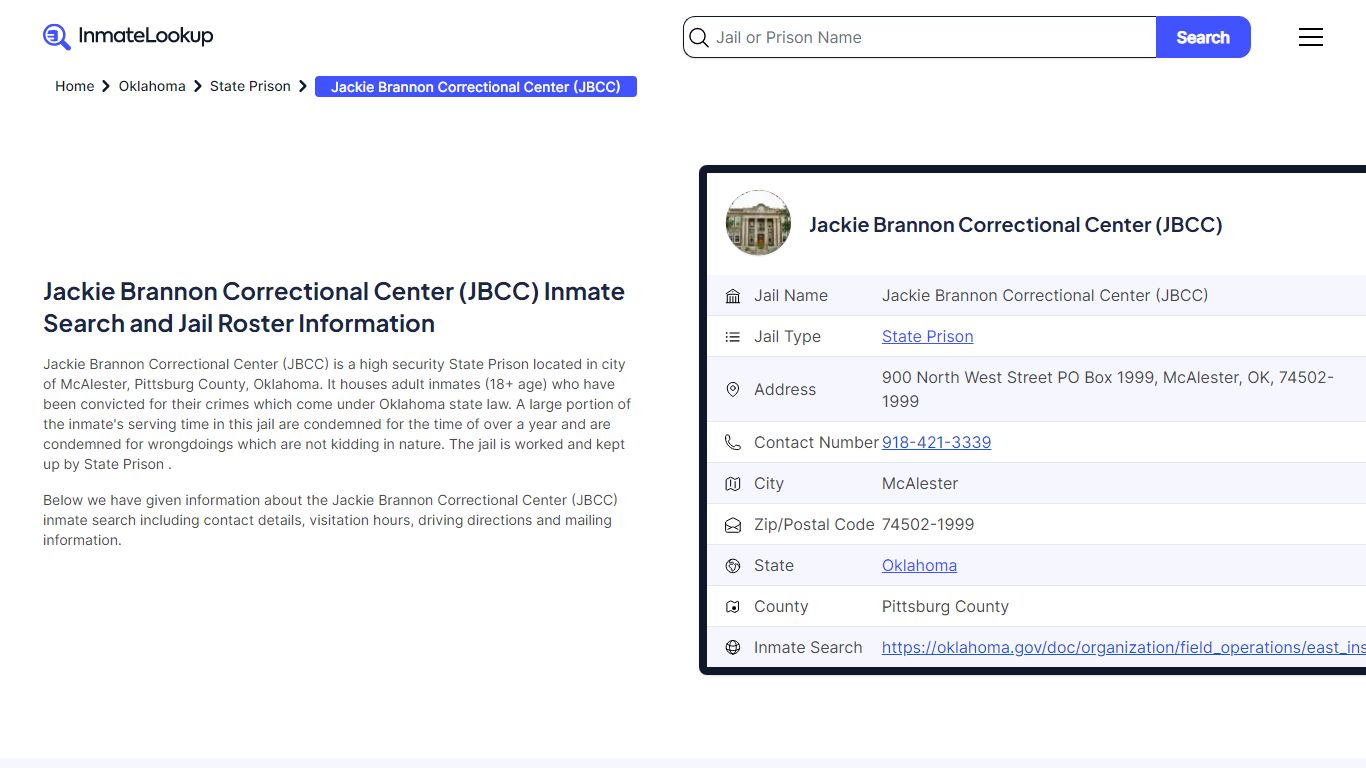Click the Jail Type row label
This screenshot has width=1366, height=768.
pos(787,337)
